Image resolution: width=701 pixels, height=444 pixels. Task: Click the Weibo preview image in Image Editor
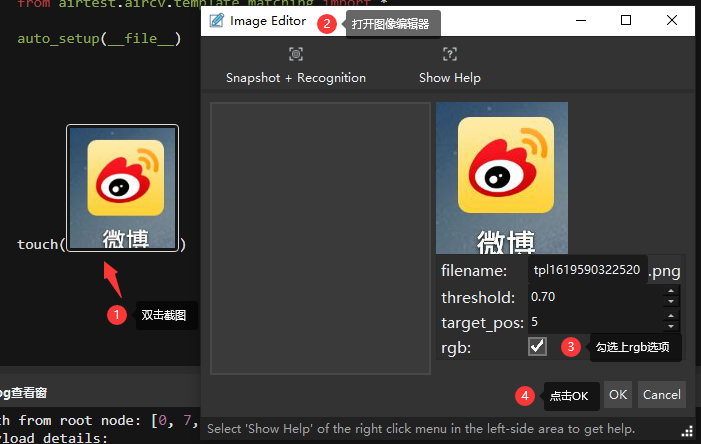point(502,178)
